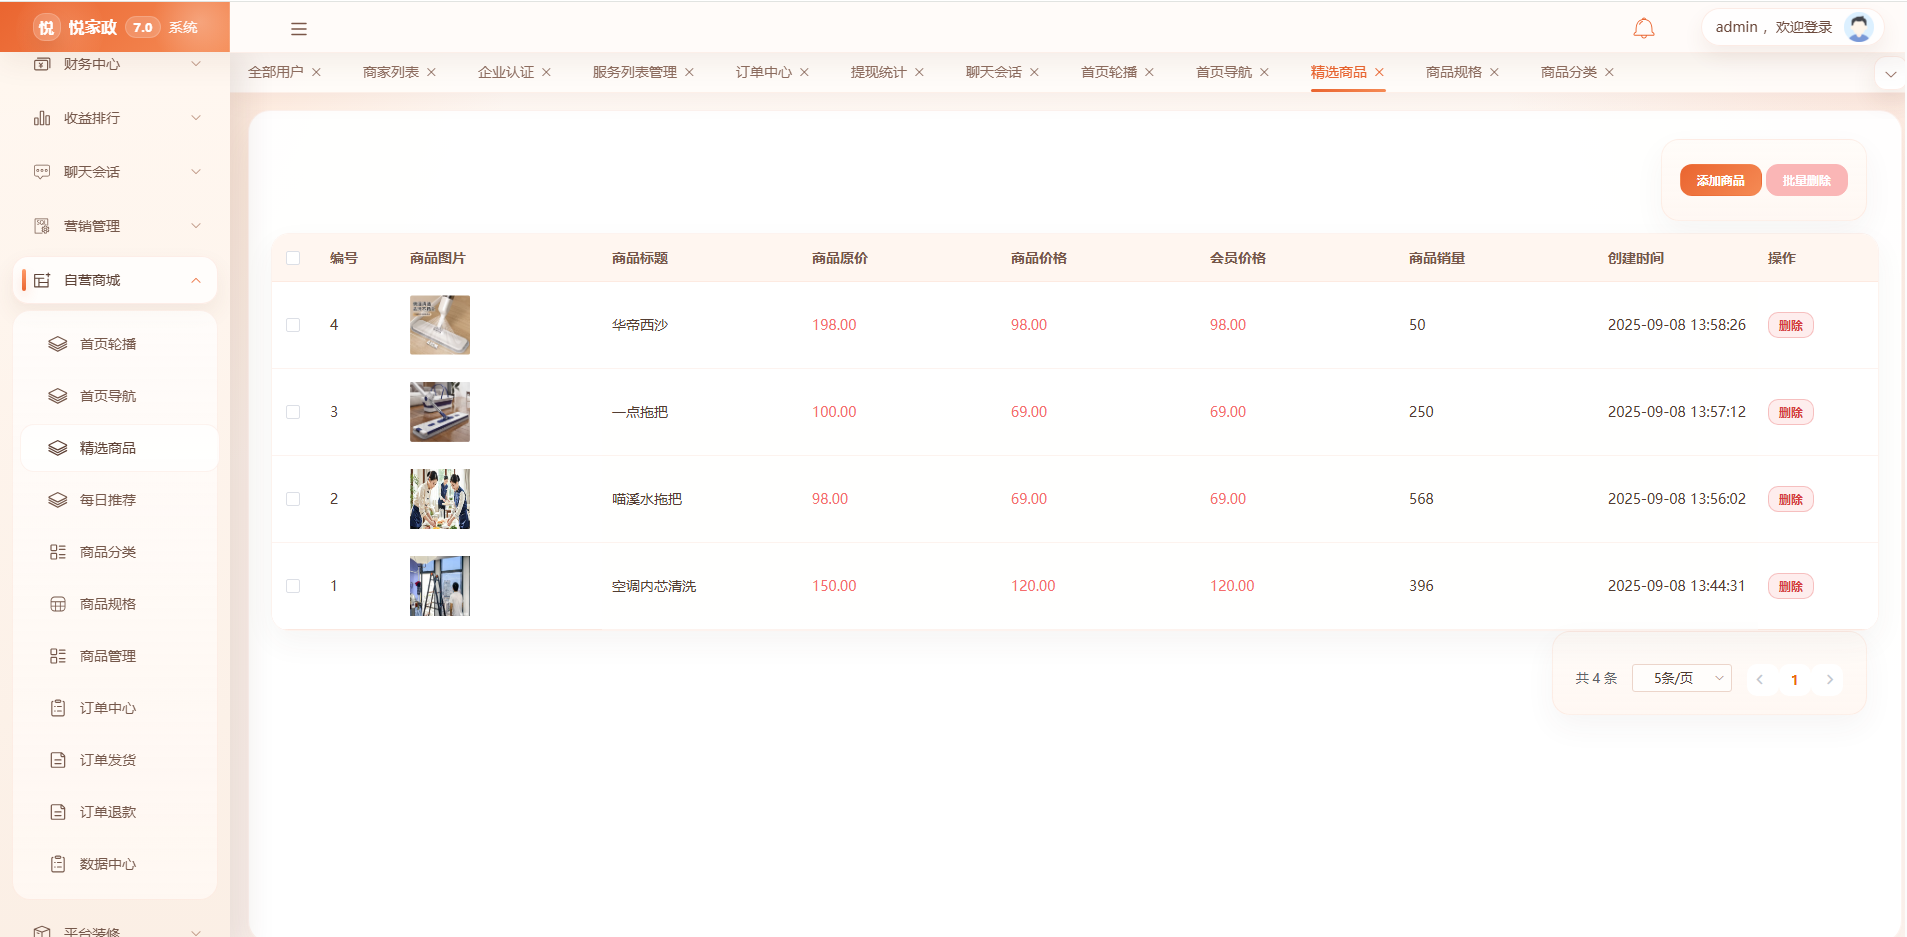Image resolution: width=1907 pixels, height=937 pixels.
Task: Check the select-all checkbox in table header
Action: 293,258
